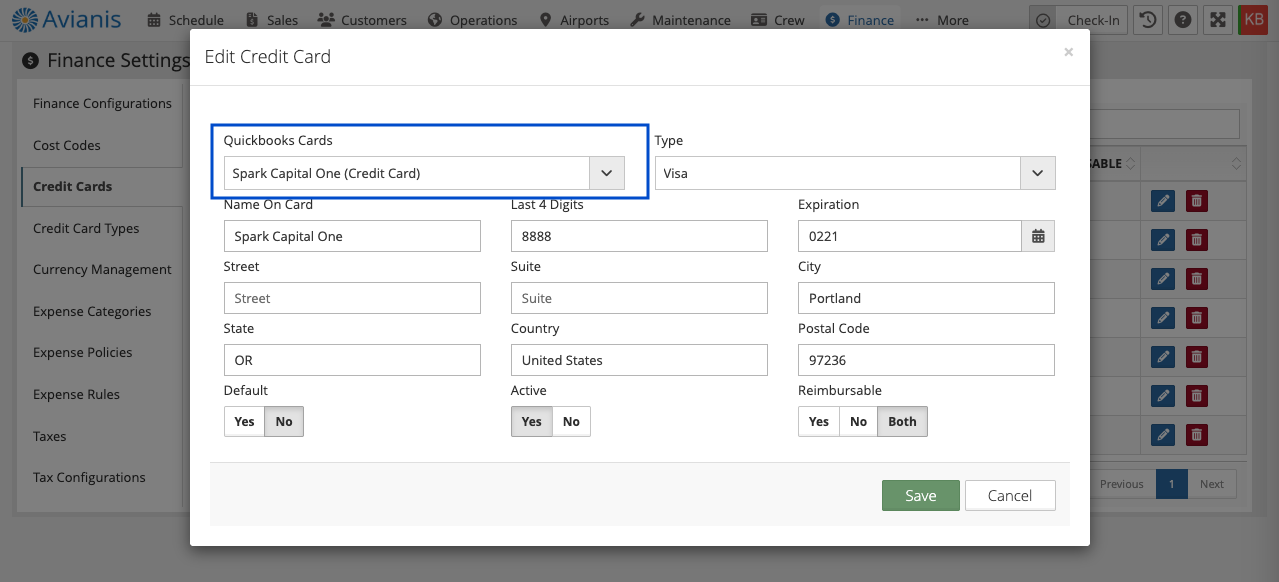Click the KB user avatar
1279x582 pixels.
[1252, 20]
